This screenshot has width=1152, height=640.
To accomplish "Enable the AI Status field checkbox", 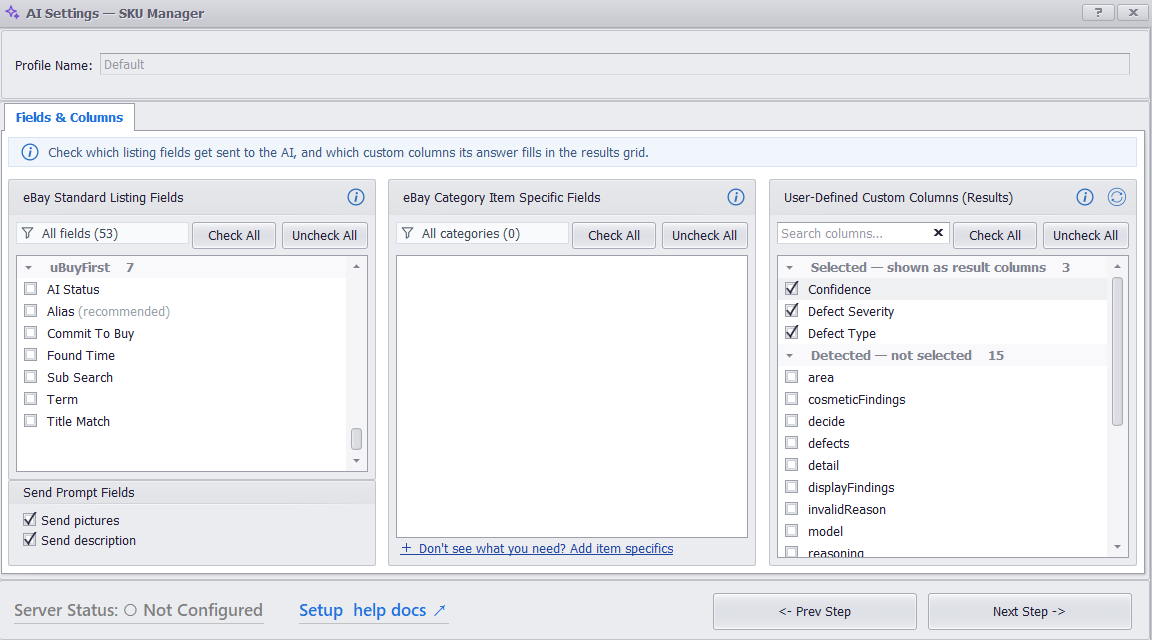I will (31, 289).
